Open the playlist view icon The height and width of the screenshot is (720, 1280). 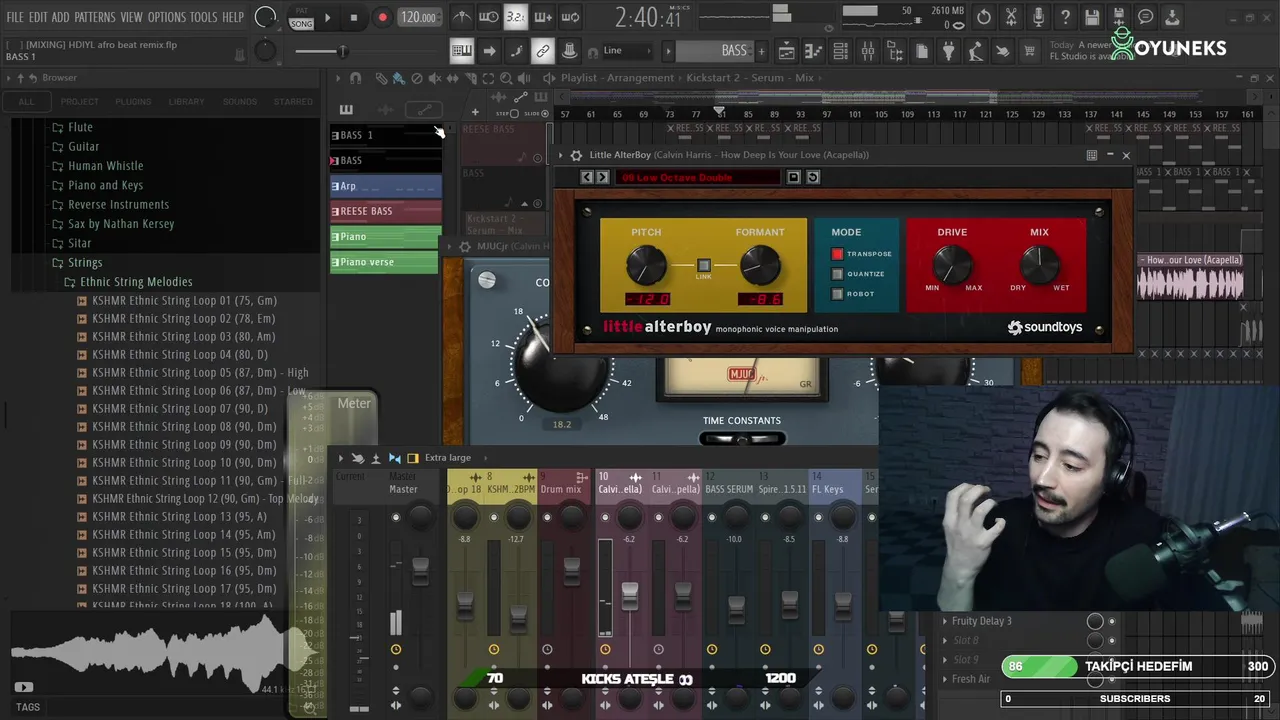click(787, 51)
